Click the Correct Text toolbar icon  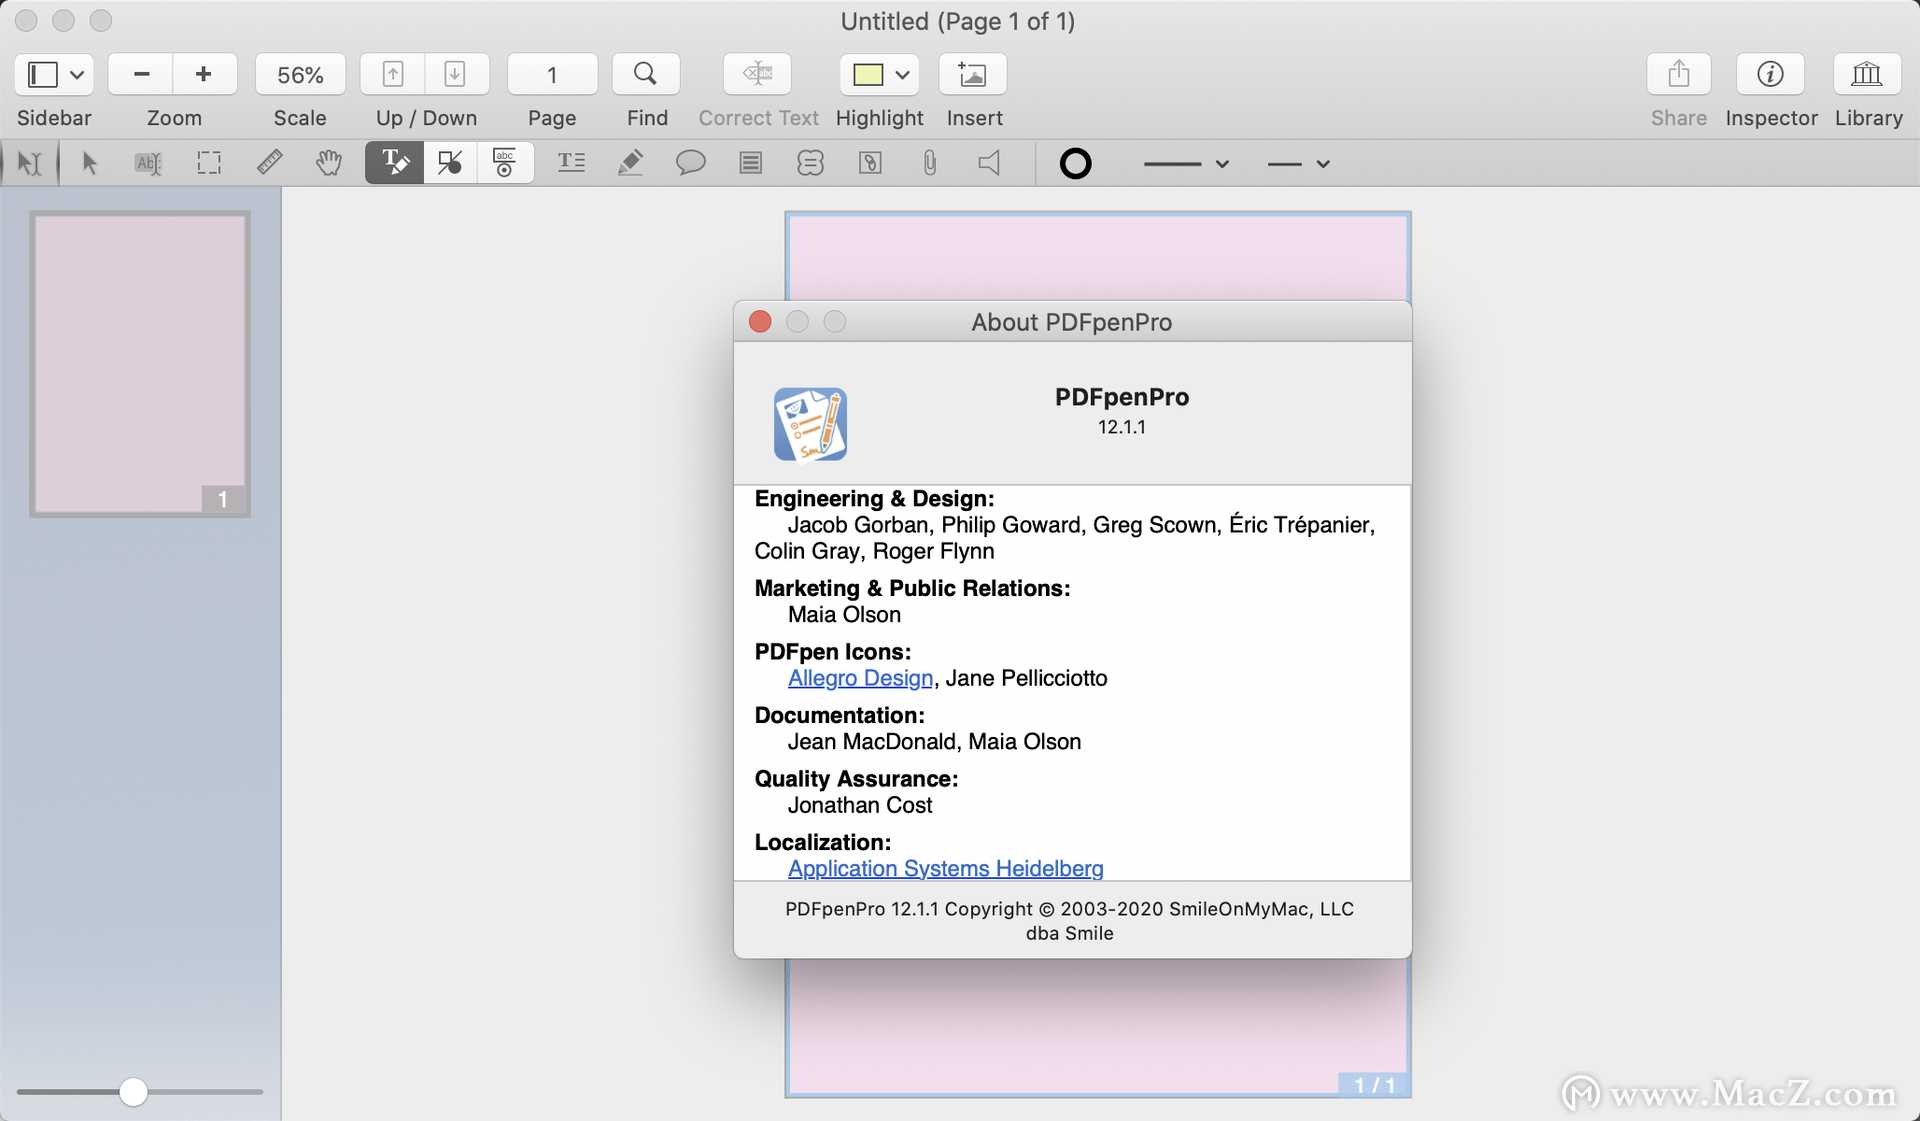(757, 74)
